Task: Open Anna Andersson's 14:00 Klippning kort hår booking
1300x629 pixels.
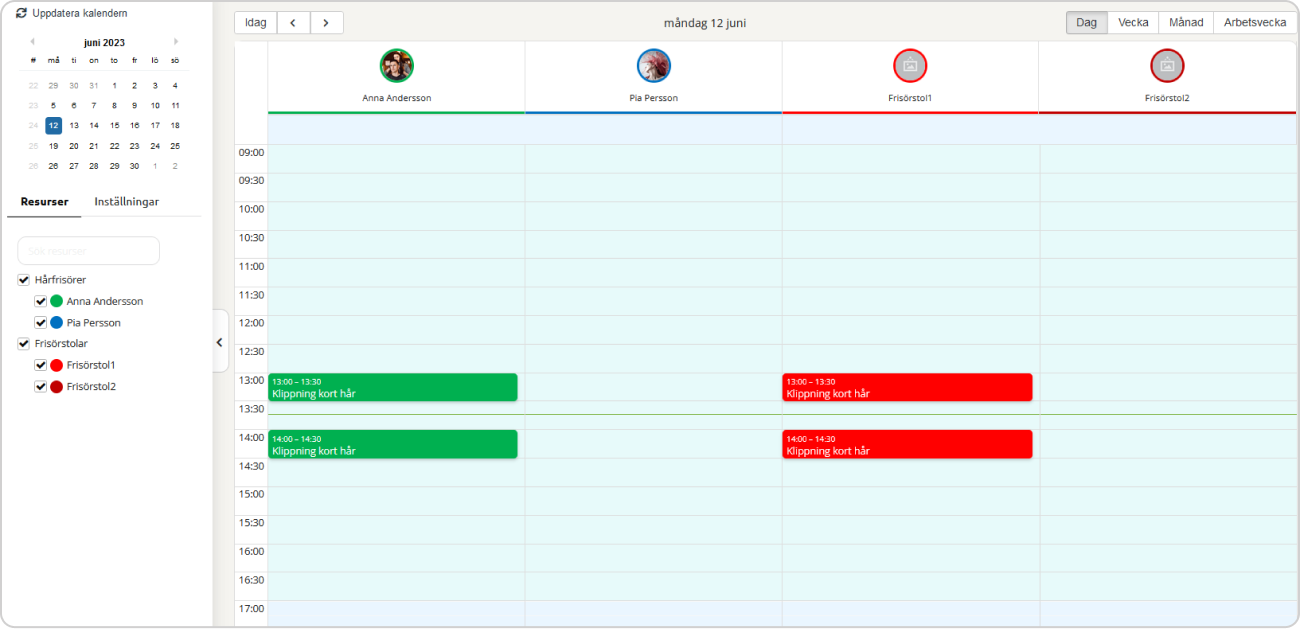Action: pyautogui.click(x=393, y=445)
